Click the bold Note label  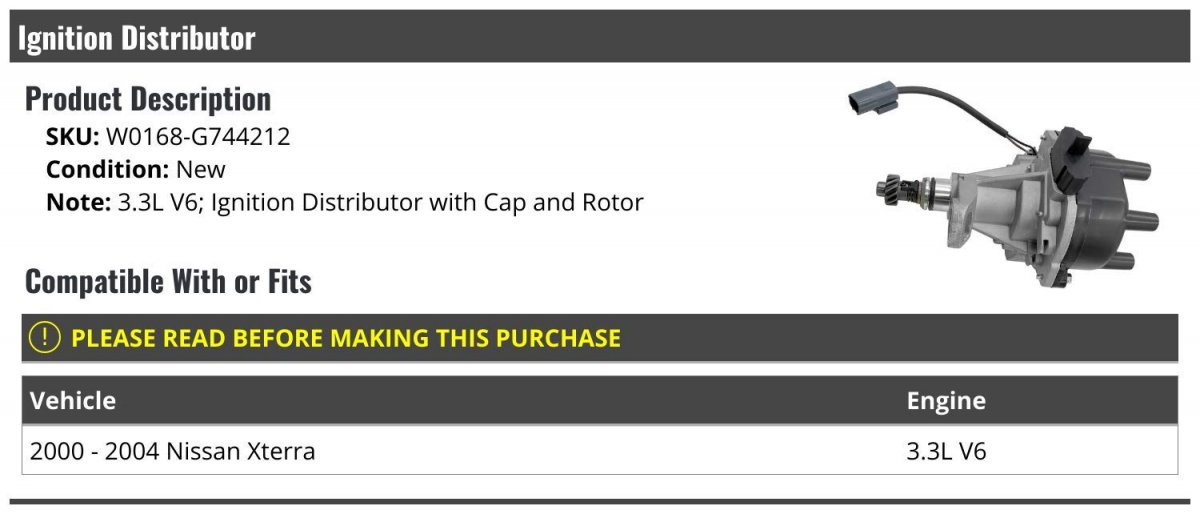[x=78, y=203]
